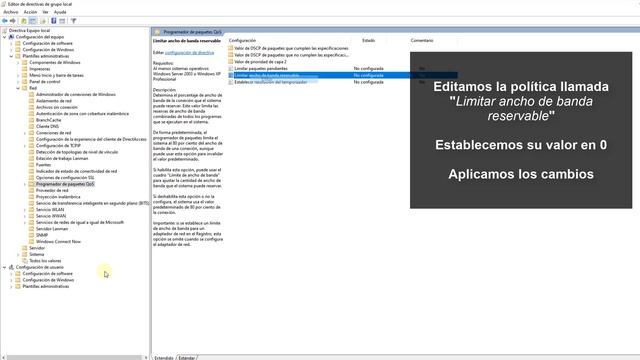Click folder icon beside BranchCache
This screenshot has height=360, width=640.
pyautogui.click(x=31, y=120)
